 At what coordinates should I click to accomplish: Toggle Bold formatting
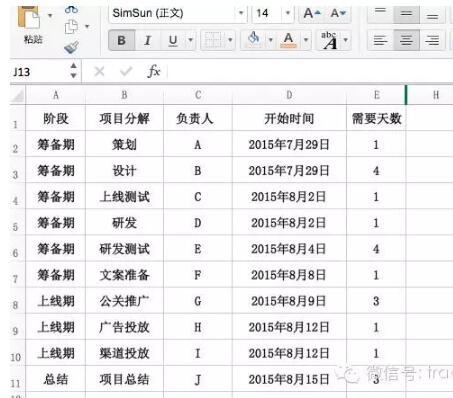tap(122, 40)
